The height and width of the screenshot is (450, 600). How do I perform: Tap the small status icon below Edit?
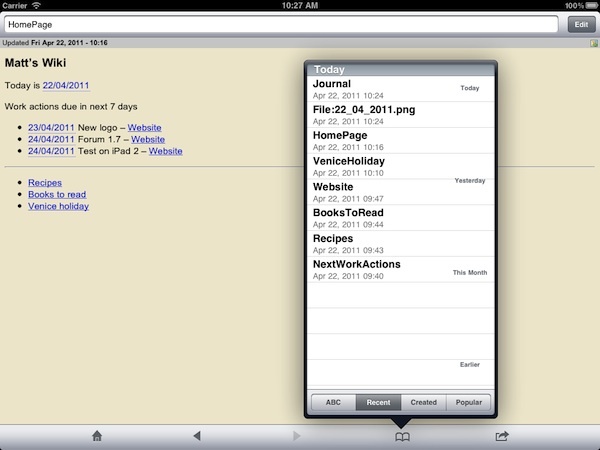pyautogui.click(x=593, y=43)
